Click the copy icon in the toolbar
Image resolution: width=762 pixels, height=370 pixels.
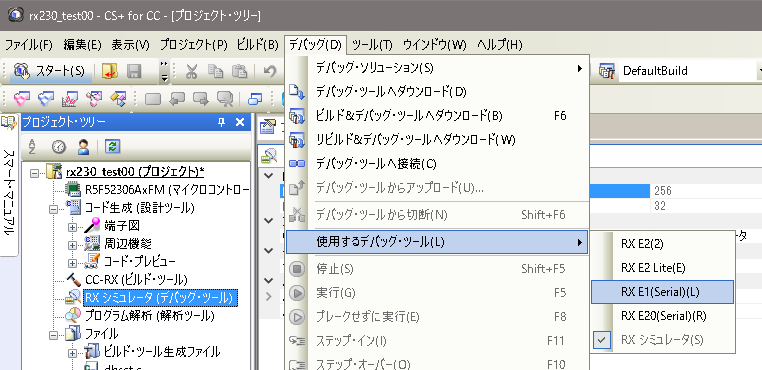coord(215,71)
